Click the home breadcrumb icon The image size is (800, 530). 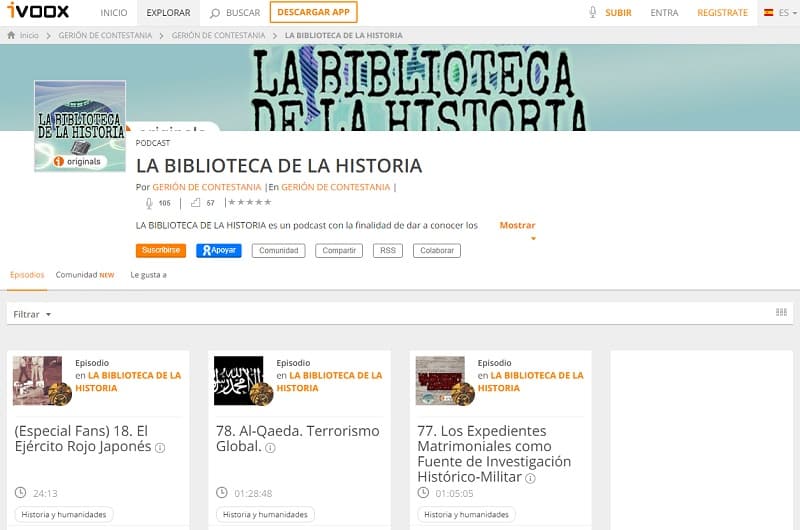(11, 35)
